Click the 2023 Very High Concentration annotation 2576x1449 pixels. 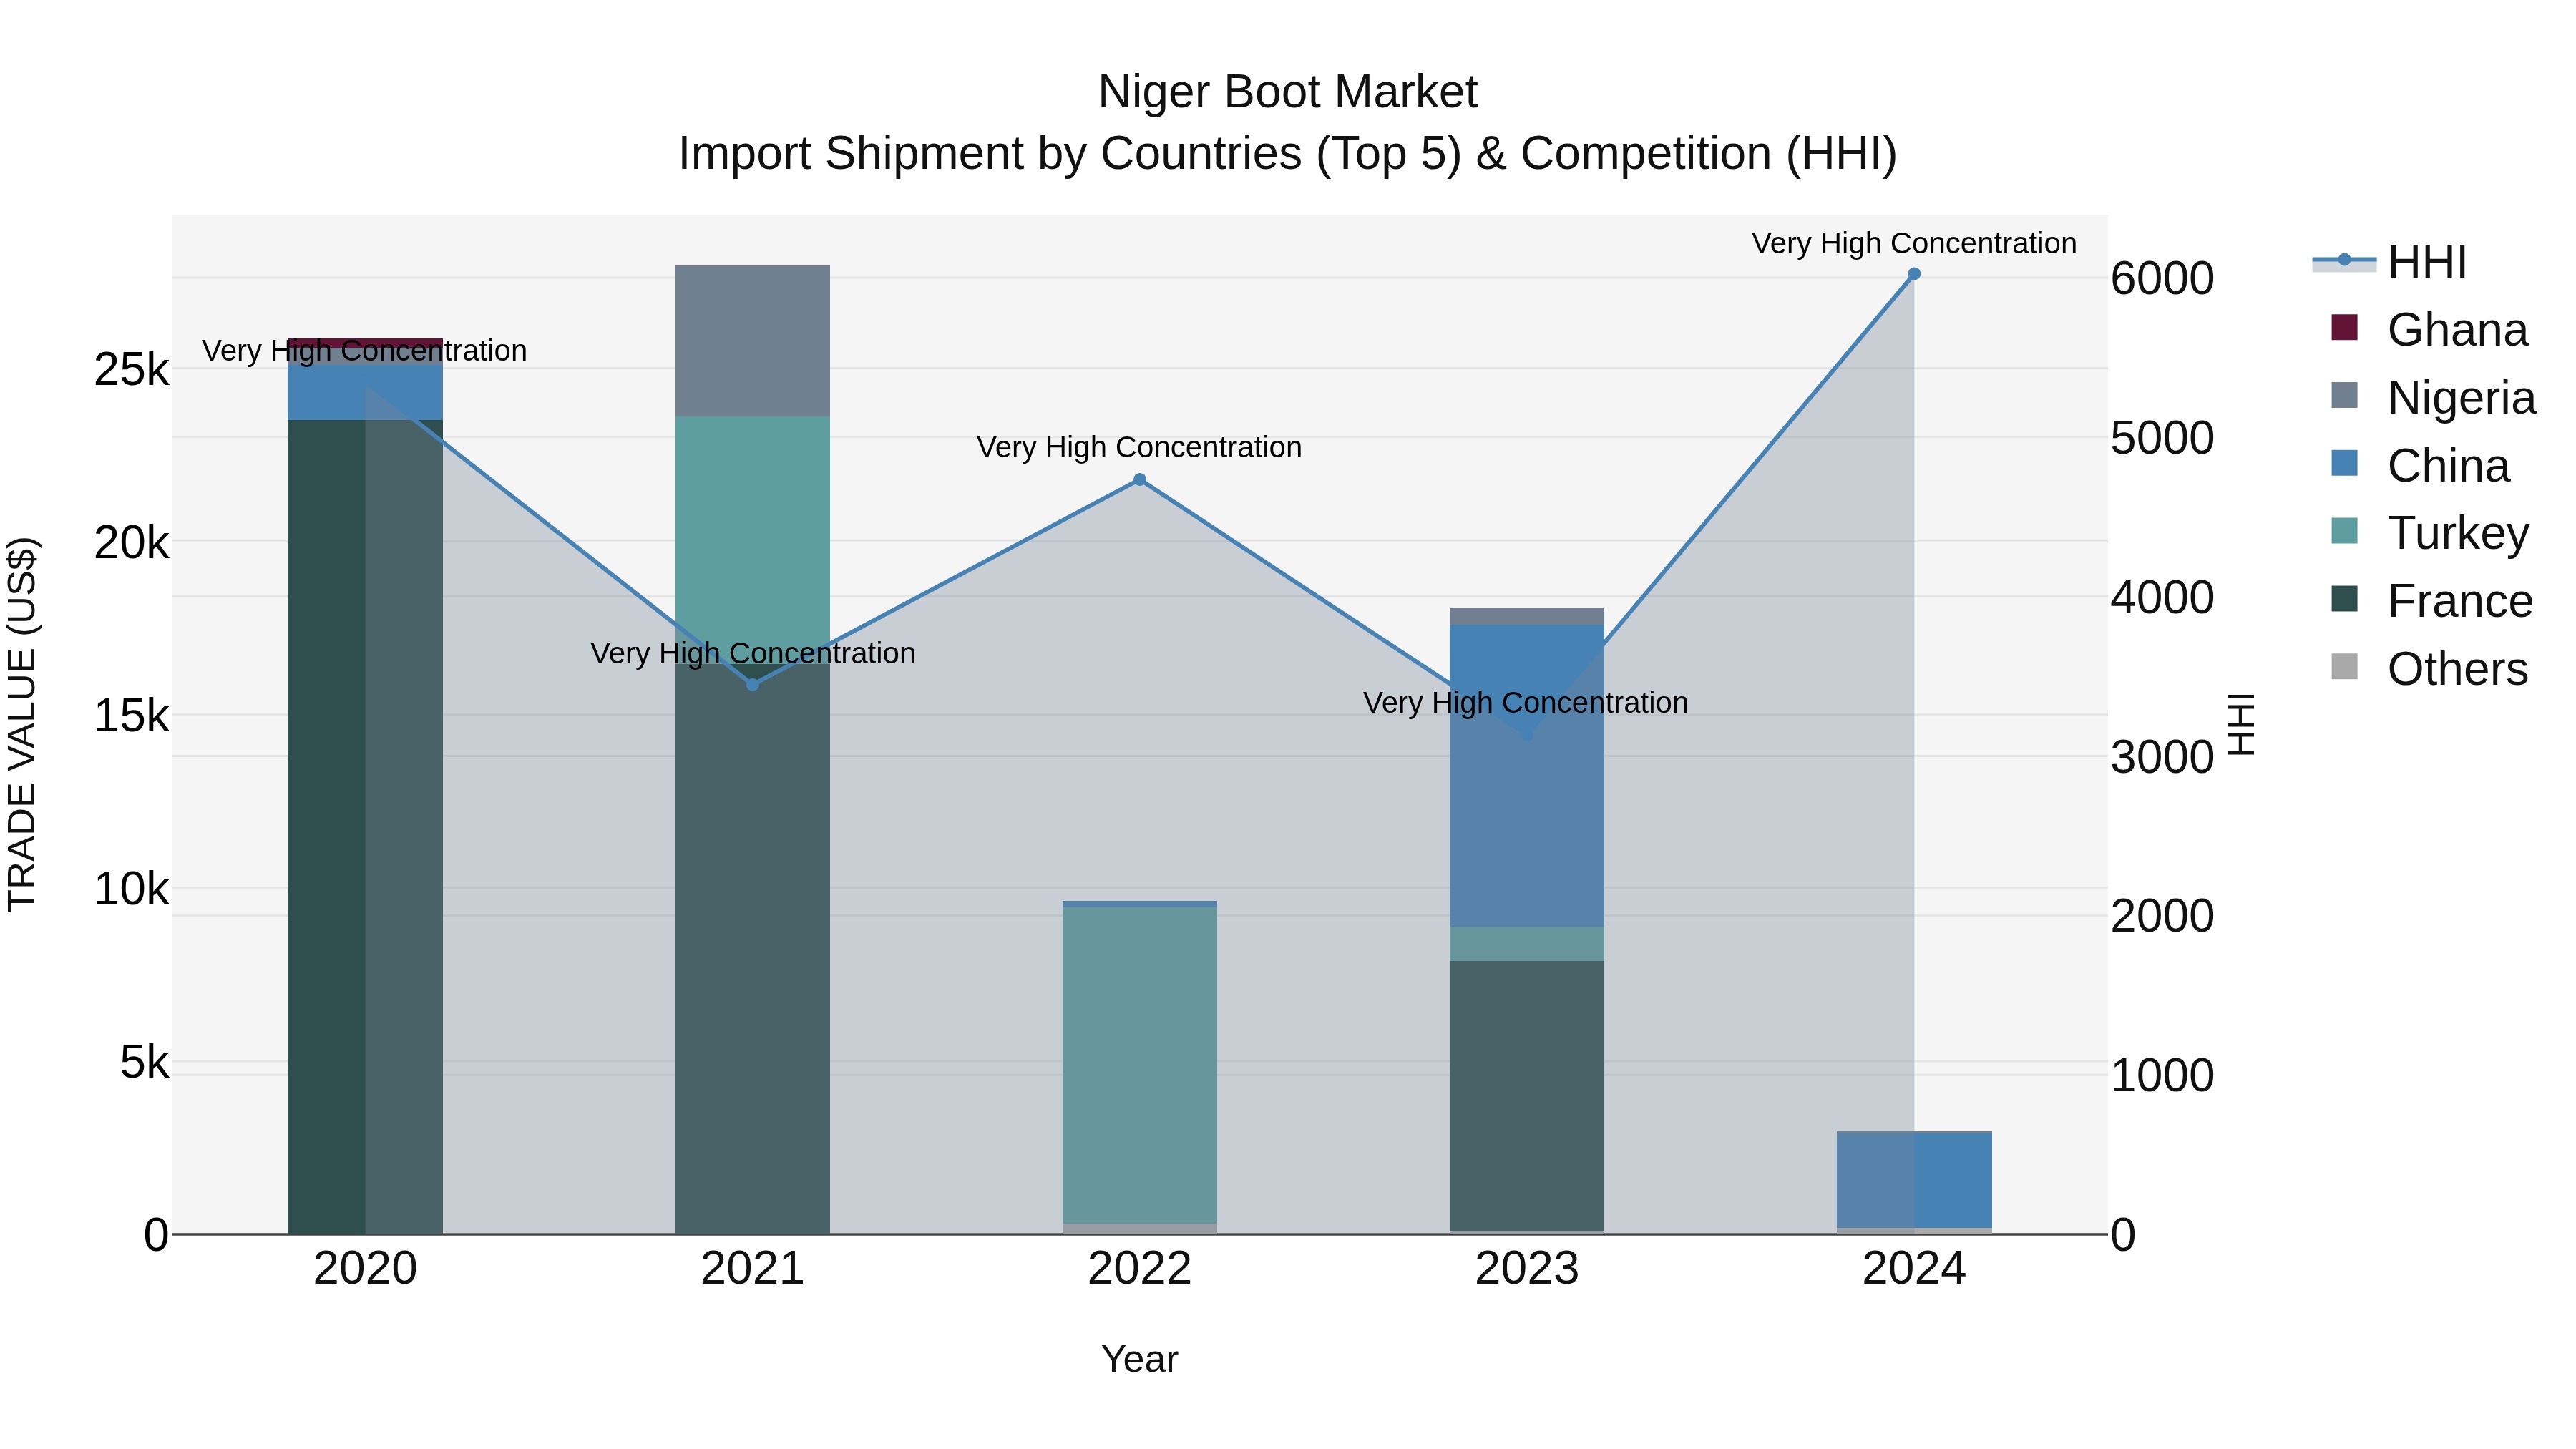coord(1526,702)
